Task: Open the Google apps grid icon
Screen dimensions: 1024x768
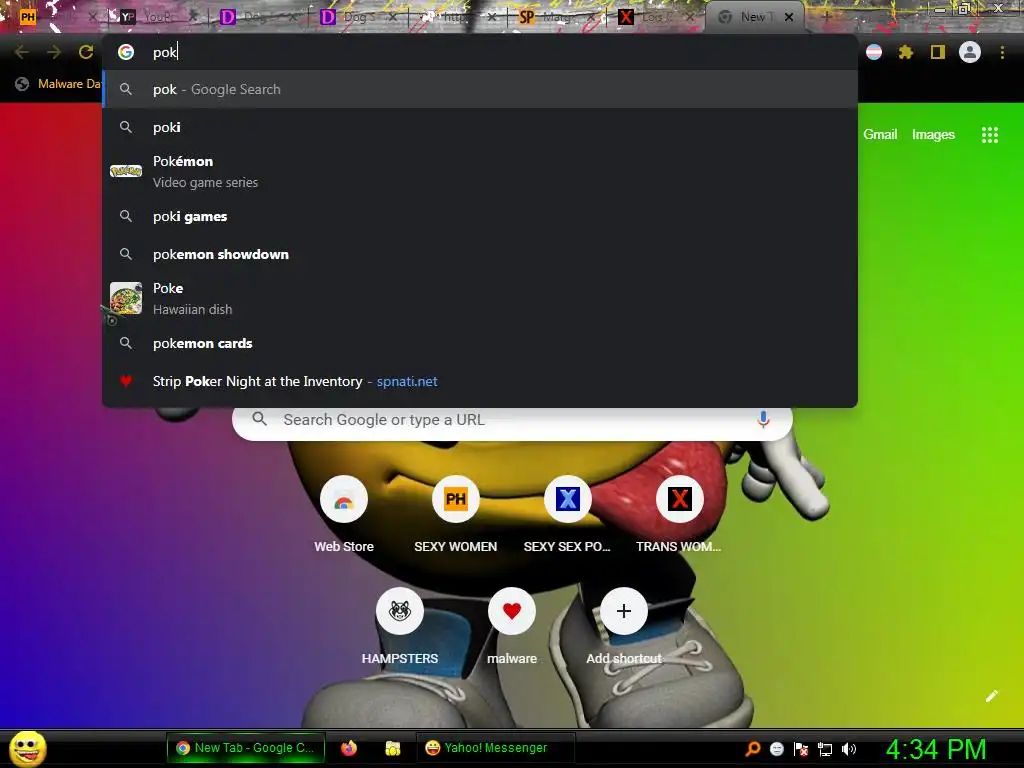Action: pos(989,135)
